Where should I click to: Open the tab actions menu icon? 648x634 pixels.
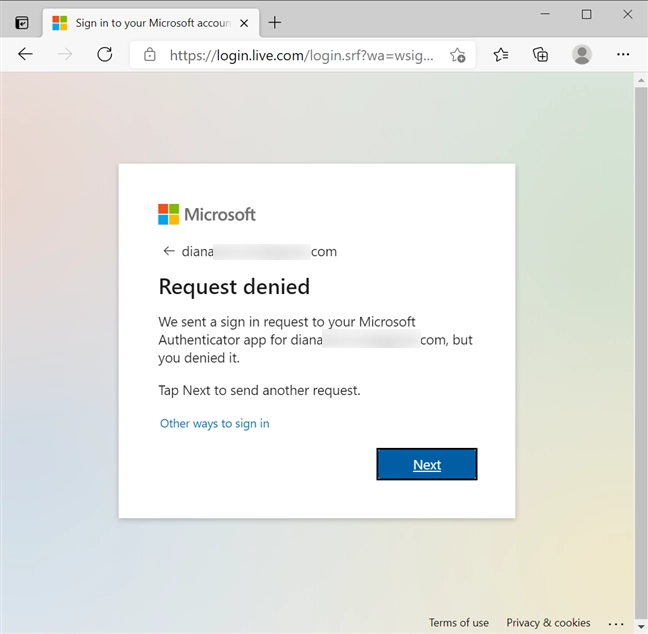[21, 23]
